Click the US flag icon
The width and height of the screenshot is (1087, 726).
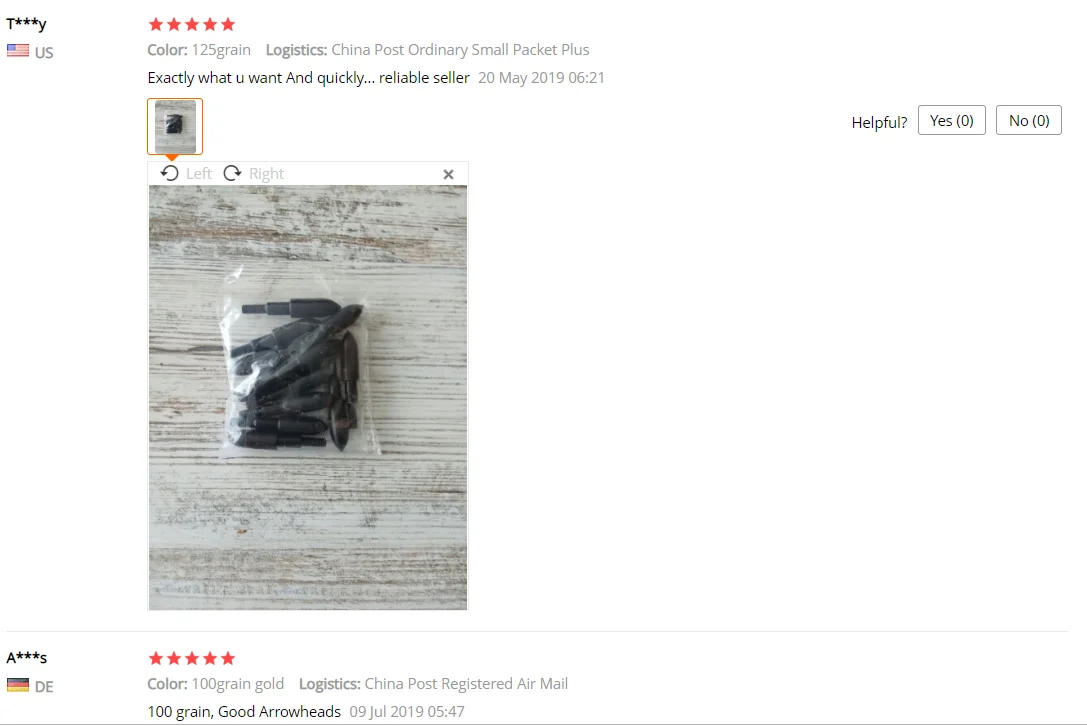coord(18,51)
